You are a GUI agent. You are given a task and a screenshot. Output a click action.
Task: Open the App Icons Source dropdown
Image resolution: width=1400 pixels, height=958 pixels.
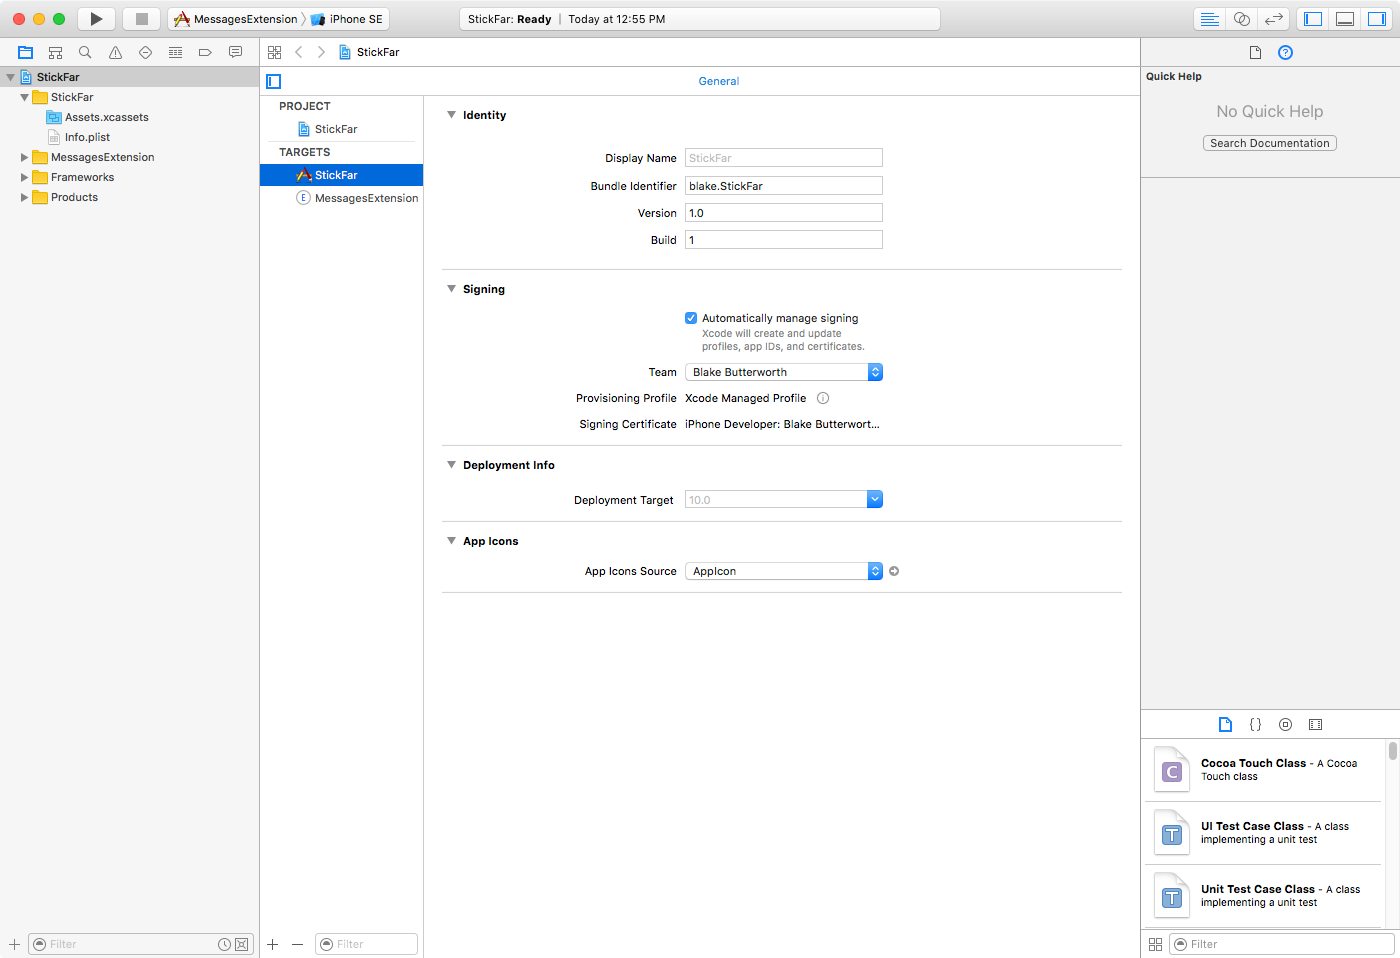[x=784, y=571]
